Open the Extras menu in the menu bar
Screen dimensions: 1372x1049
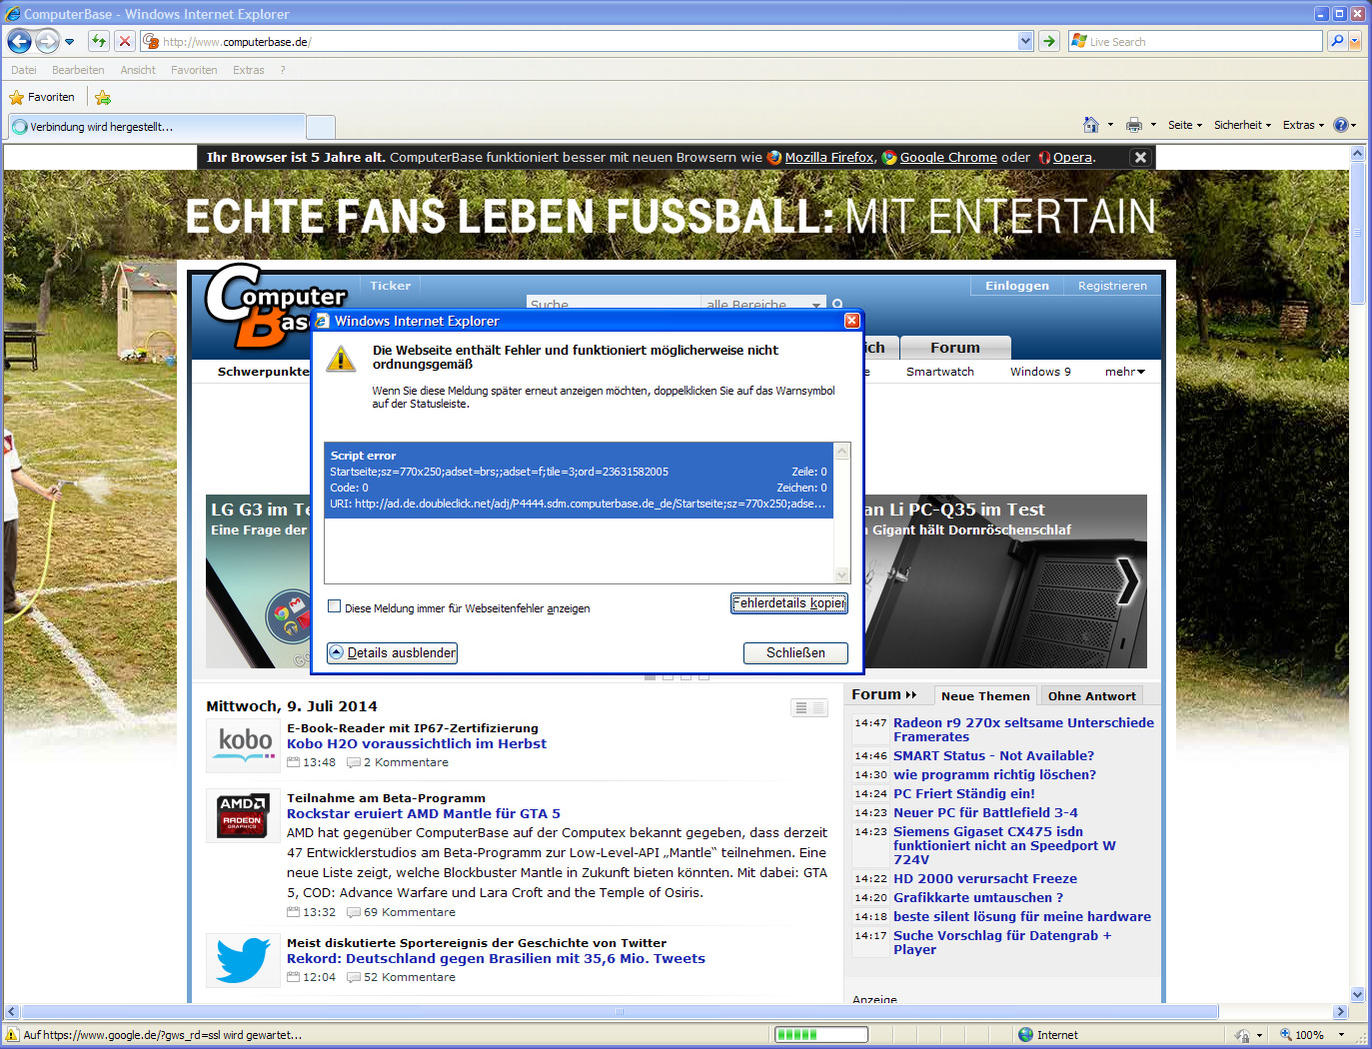pyautogui.click(x=249, y=70)
